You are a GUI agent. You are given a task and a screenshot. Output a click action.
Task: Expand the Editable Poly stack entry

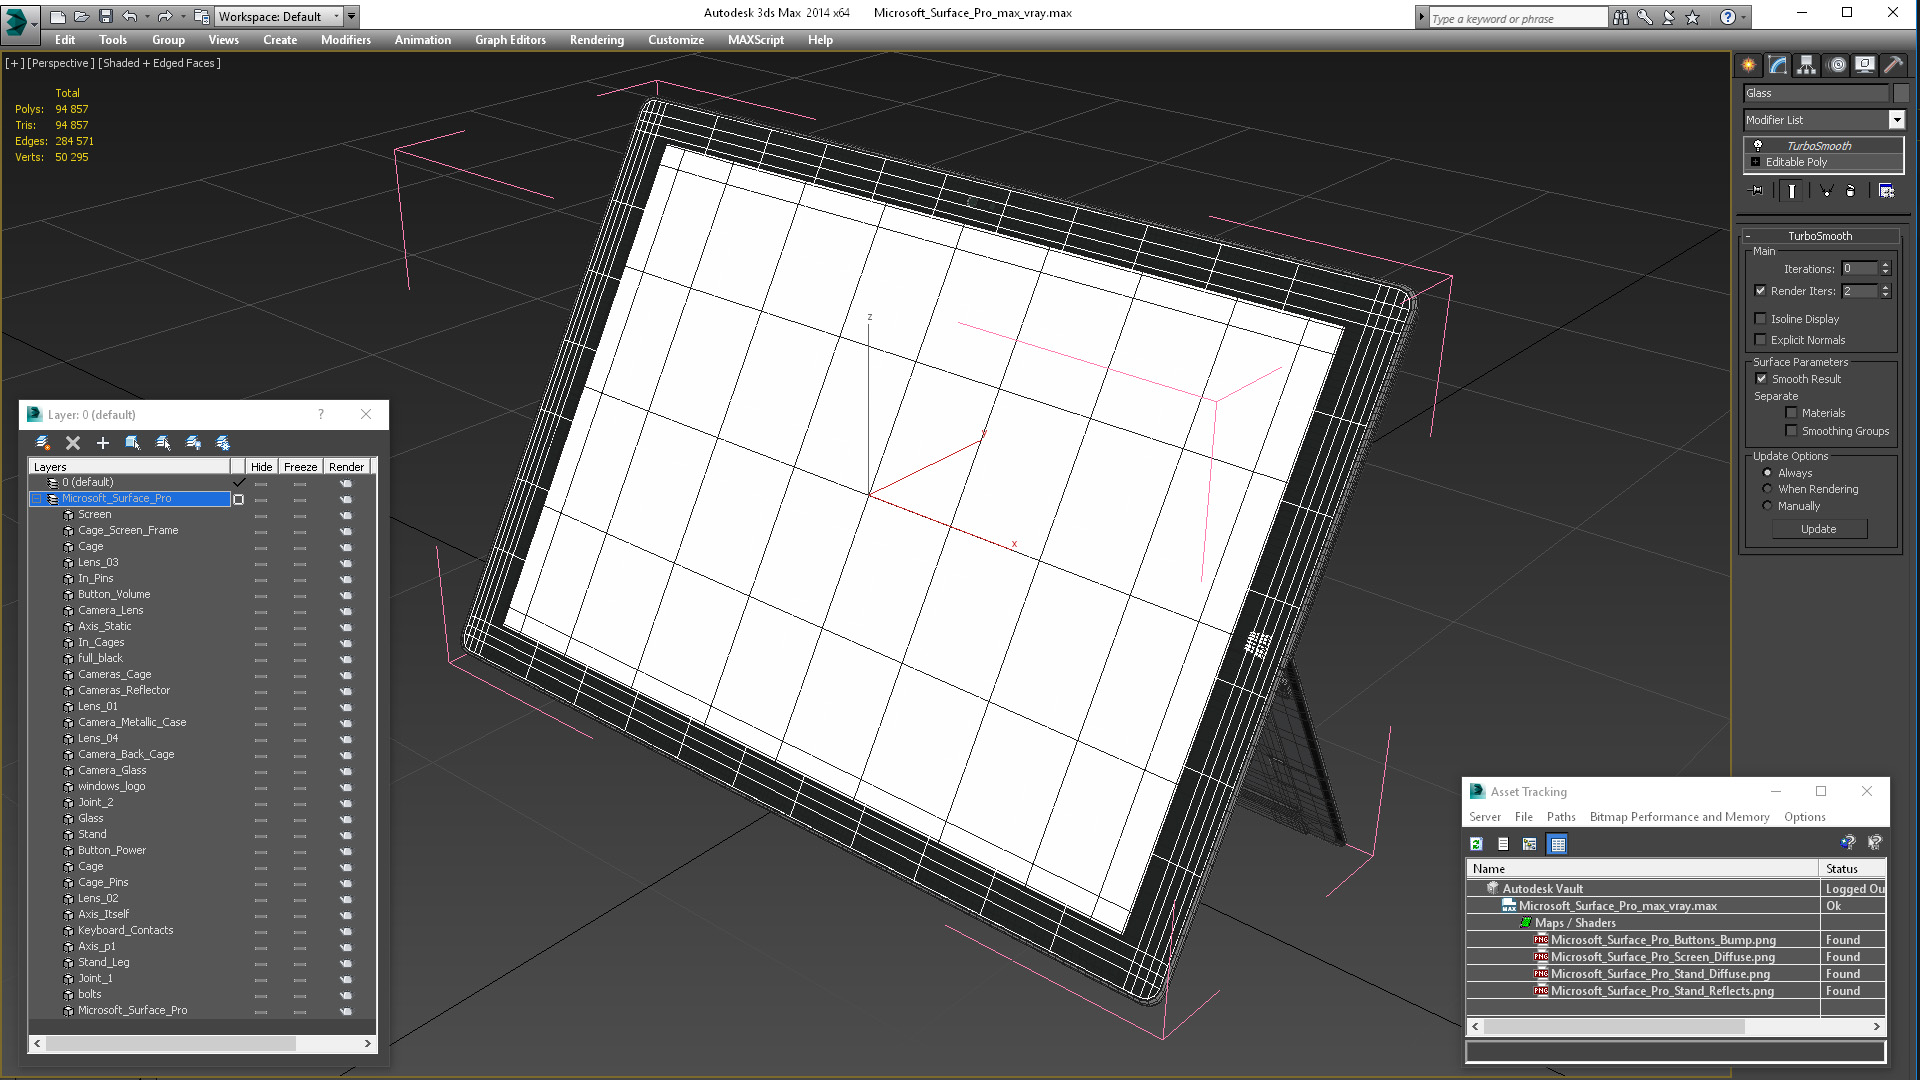1755,162
